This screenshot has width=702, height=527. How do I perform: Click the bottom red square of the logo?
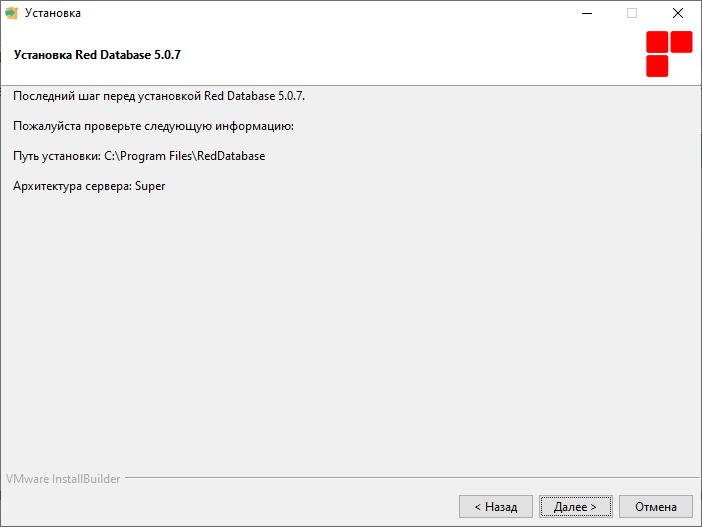coord(657,66)
